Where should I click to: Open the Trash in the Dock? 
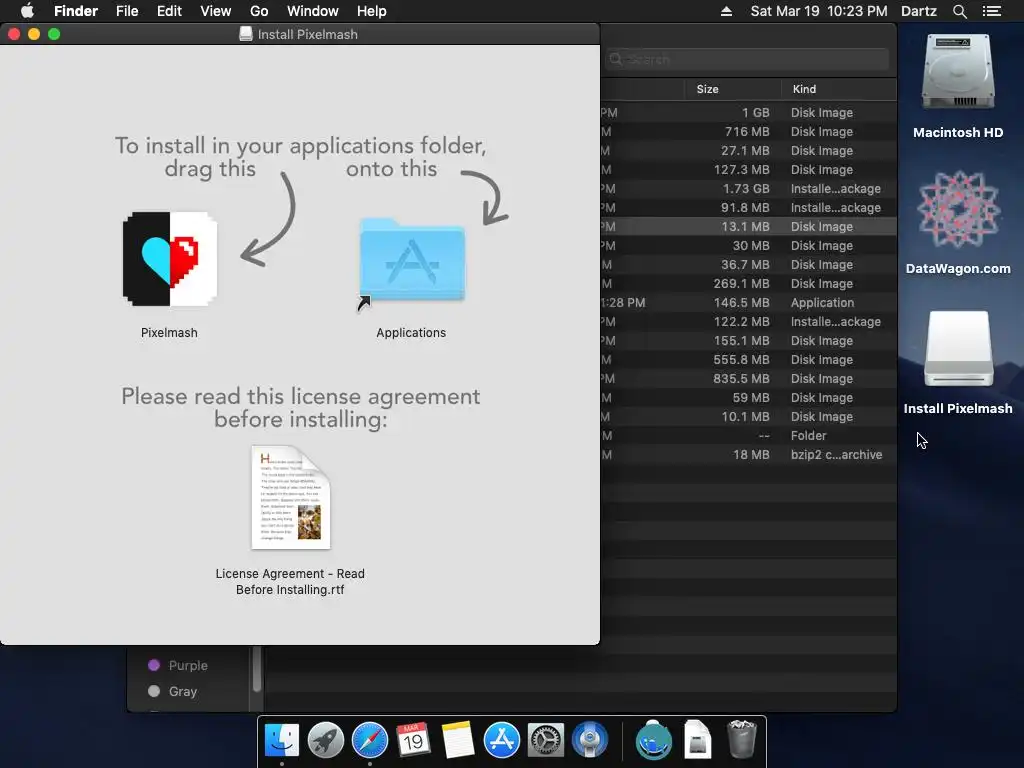741,739
